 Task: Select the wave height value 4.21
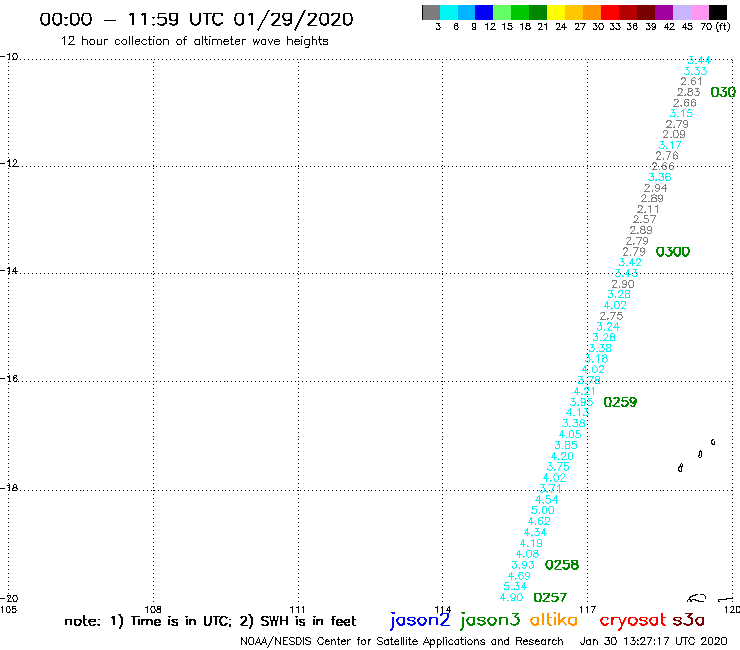585,391
